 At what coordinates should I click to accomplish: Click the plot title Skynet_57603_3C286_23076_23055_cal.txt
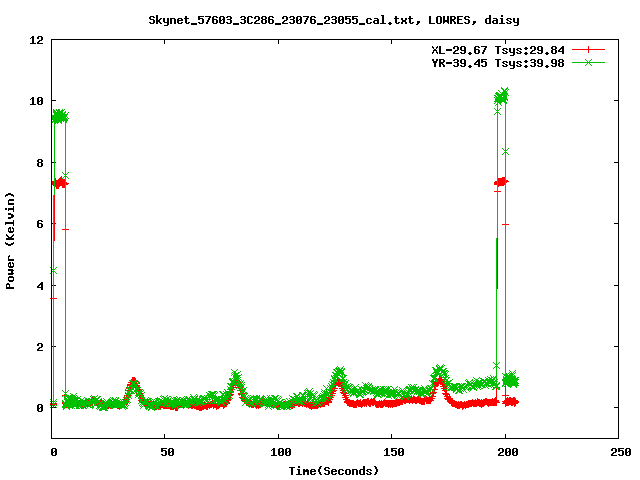pos(284,20)
